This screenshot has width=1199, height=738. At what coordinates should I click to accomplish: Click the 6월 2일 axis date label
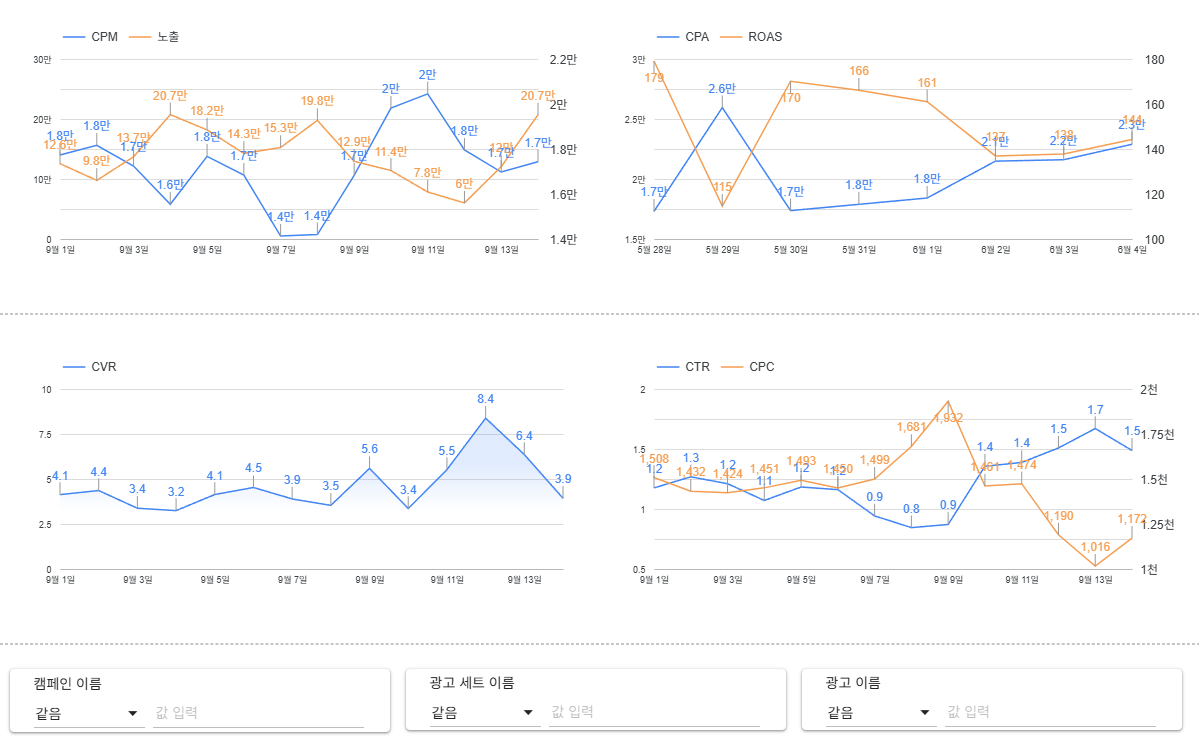996,250
